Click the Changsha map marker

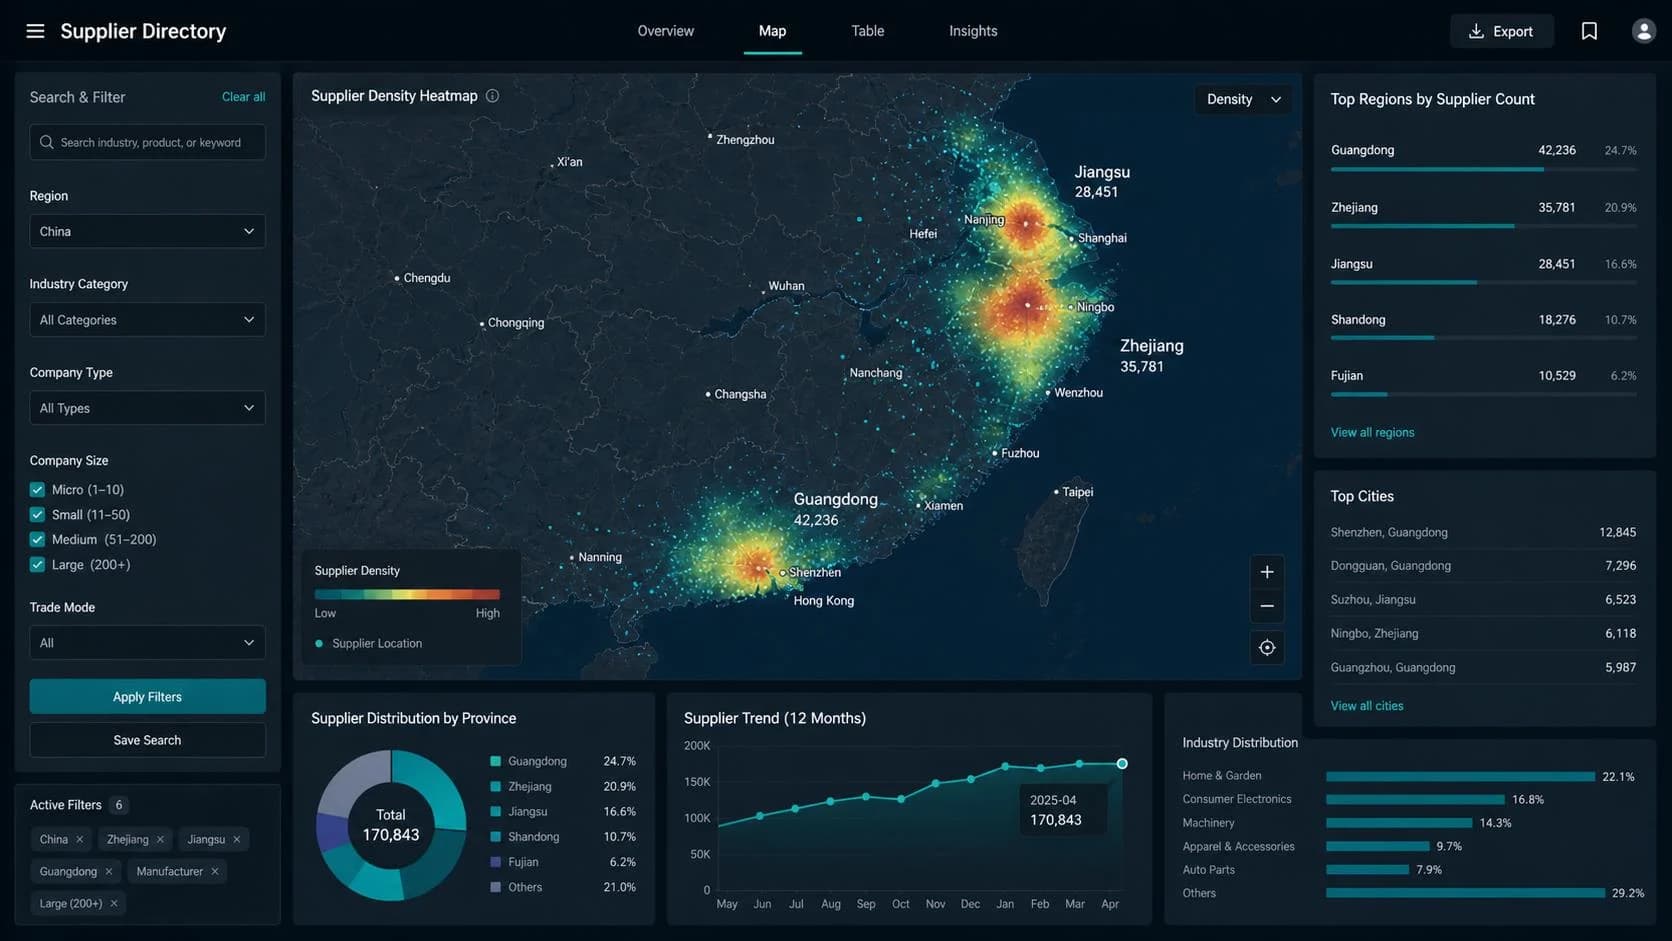[708, 394]
